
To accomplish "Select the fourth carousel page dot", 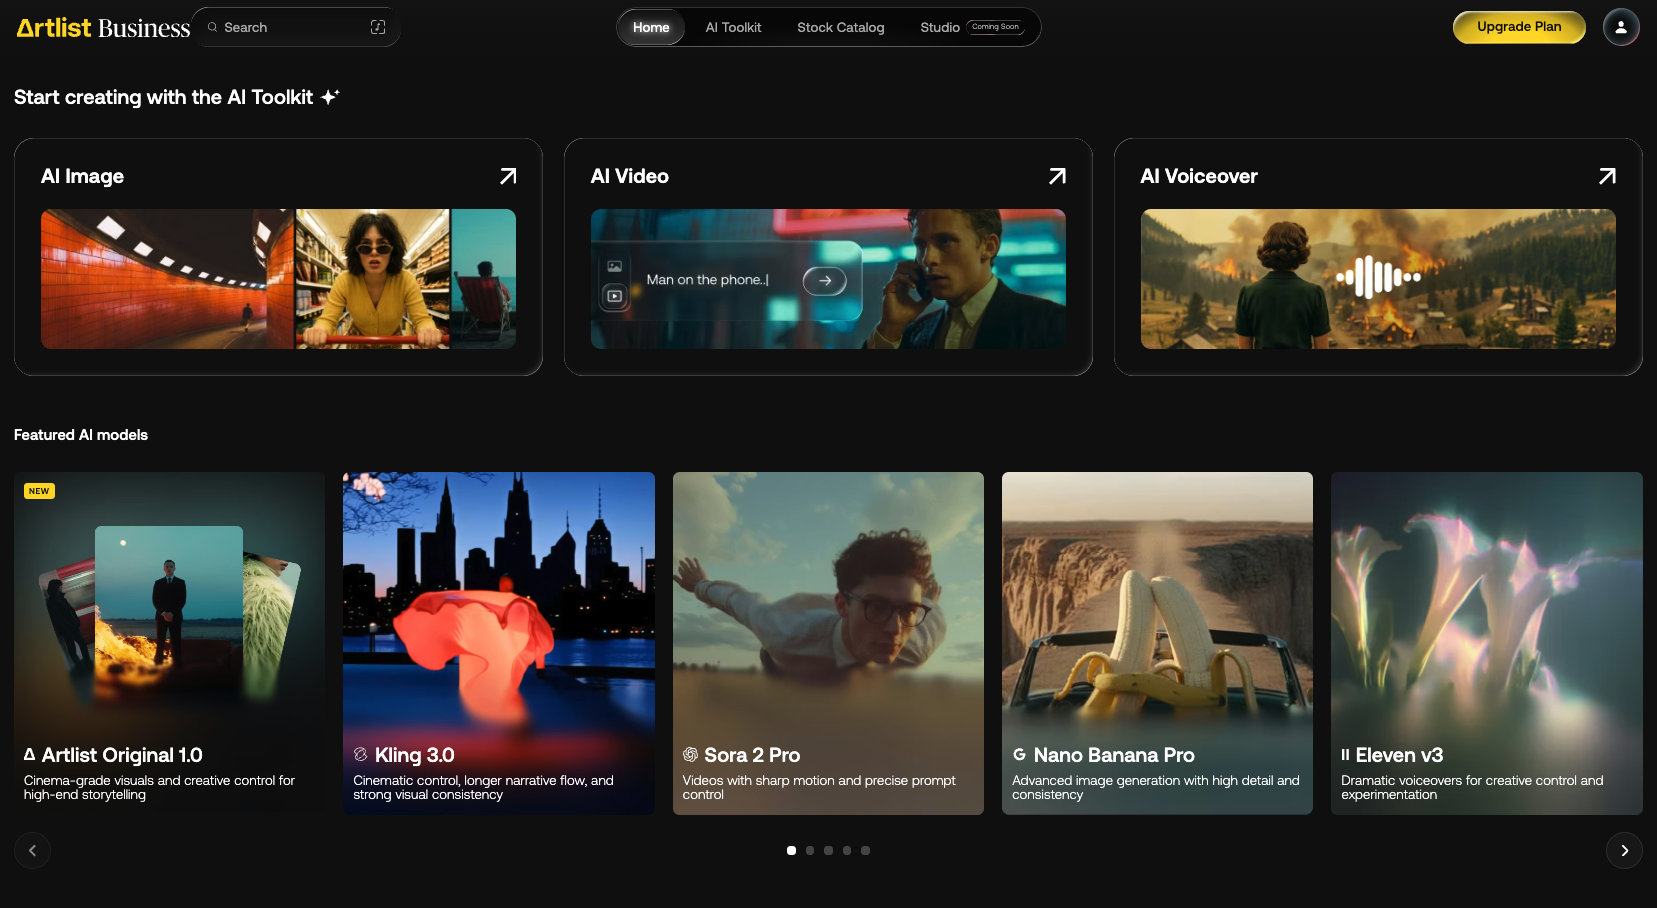I will (x=847, y=851).
